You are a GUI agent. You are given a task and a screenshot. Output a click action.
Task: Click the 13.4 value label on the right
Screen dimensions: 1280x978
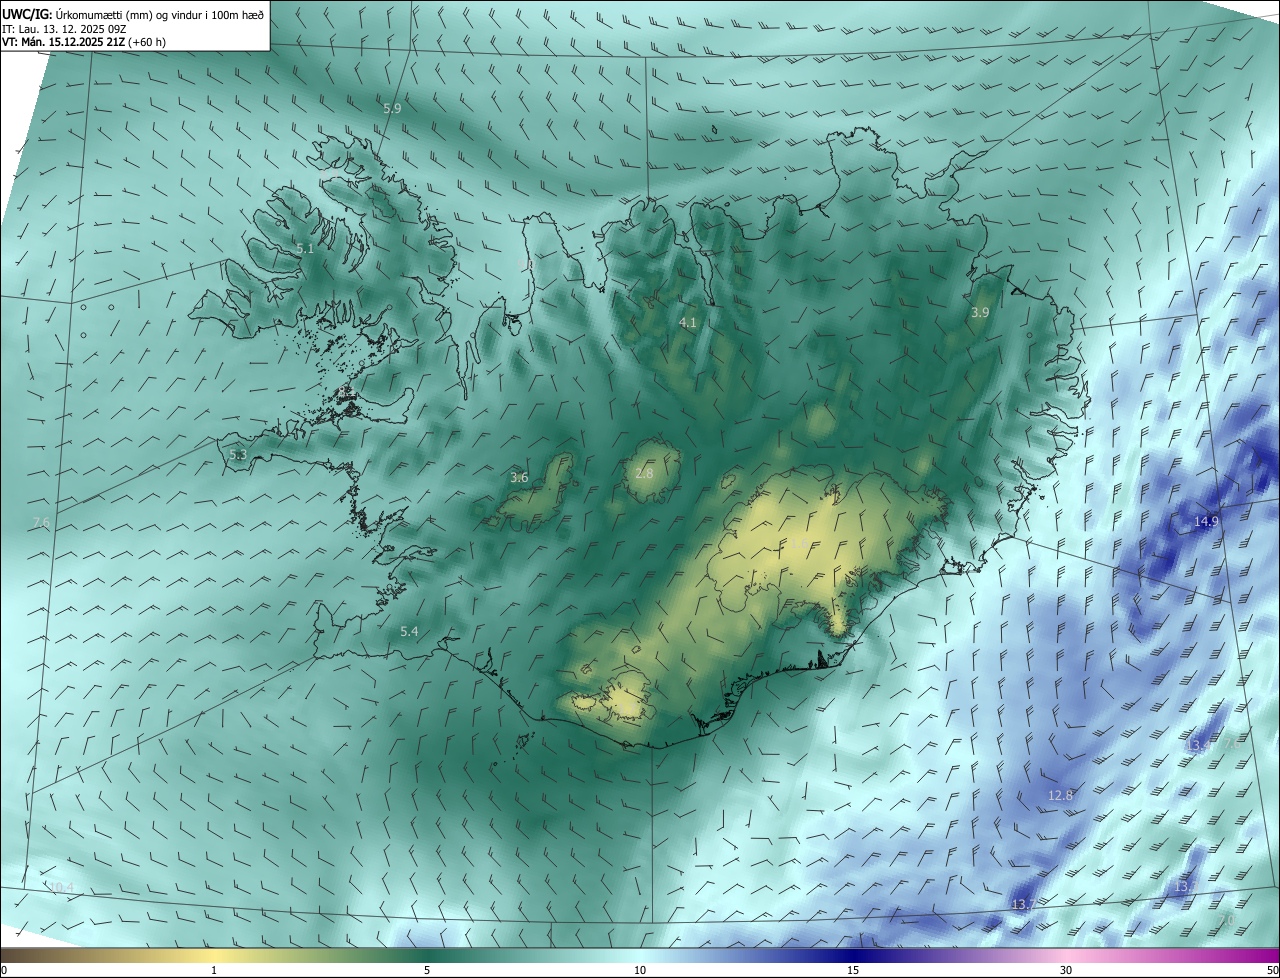pyautogui.click(x=1198, y=746)
